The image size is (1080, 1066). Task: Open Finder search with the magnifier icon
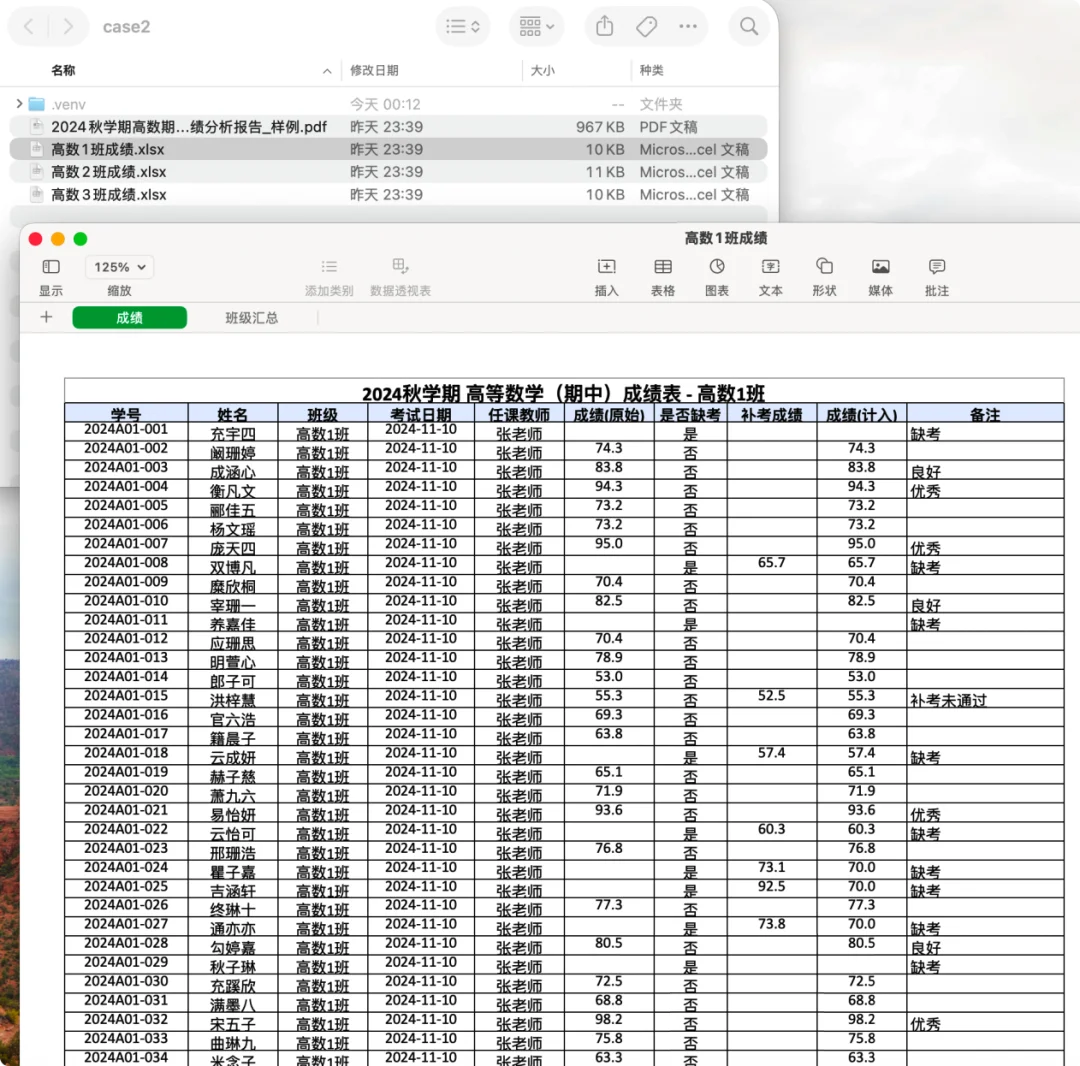(x=749, y=26)
